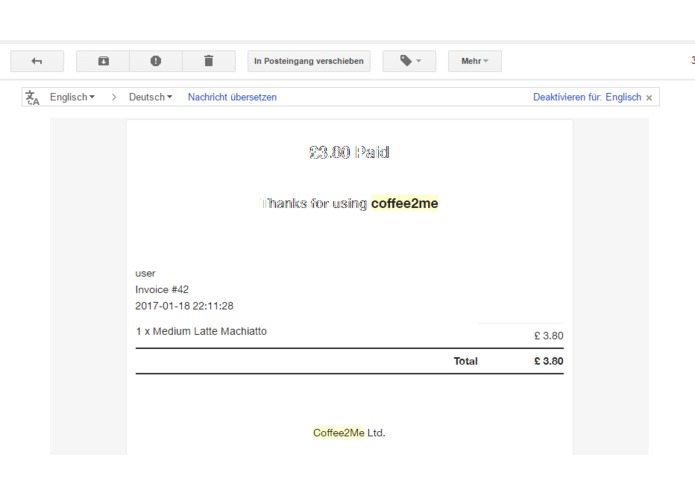Archive this email with the archive icon
This screenshot has width=695, height=494.
(103, 61)
